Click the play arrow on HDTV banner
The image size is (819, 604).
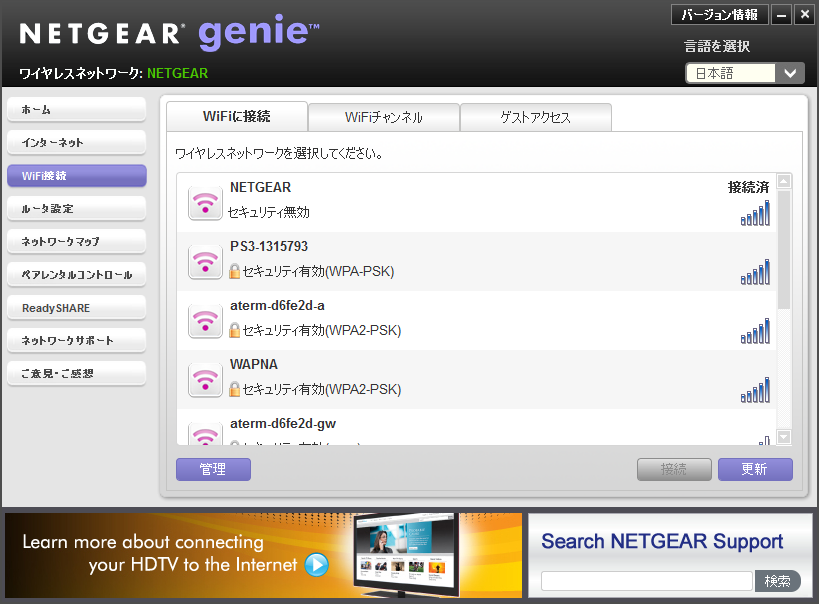click(316, 565)
